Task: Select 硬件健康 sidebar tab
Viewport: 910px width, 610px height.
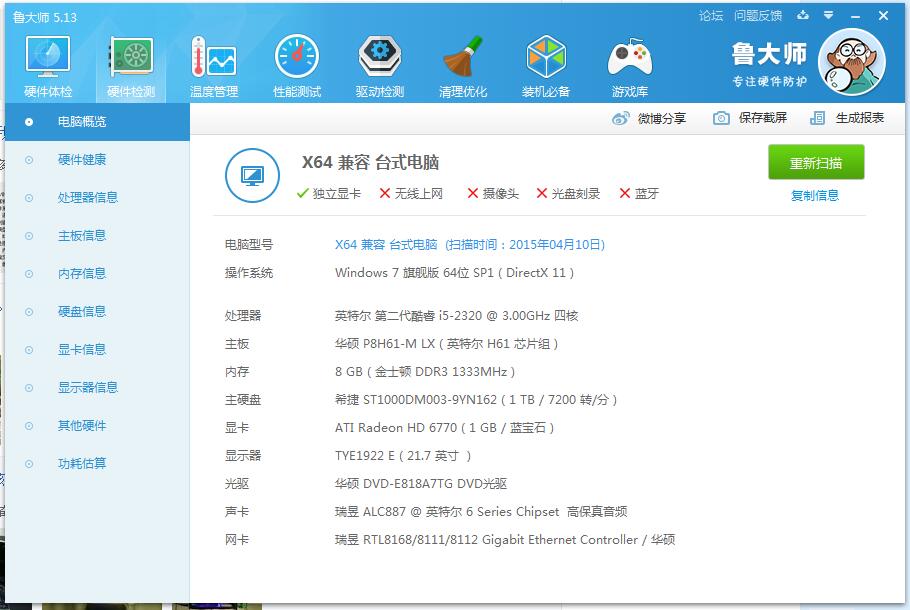Action: coord(97,160)
